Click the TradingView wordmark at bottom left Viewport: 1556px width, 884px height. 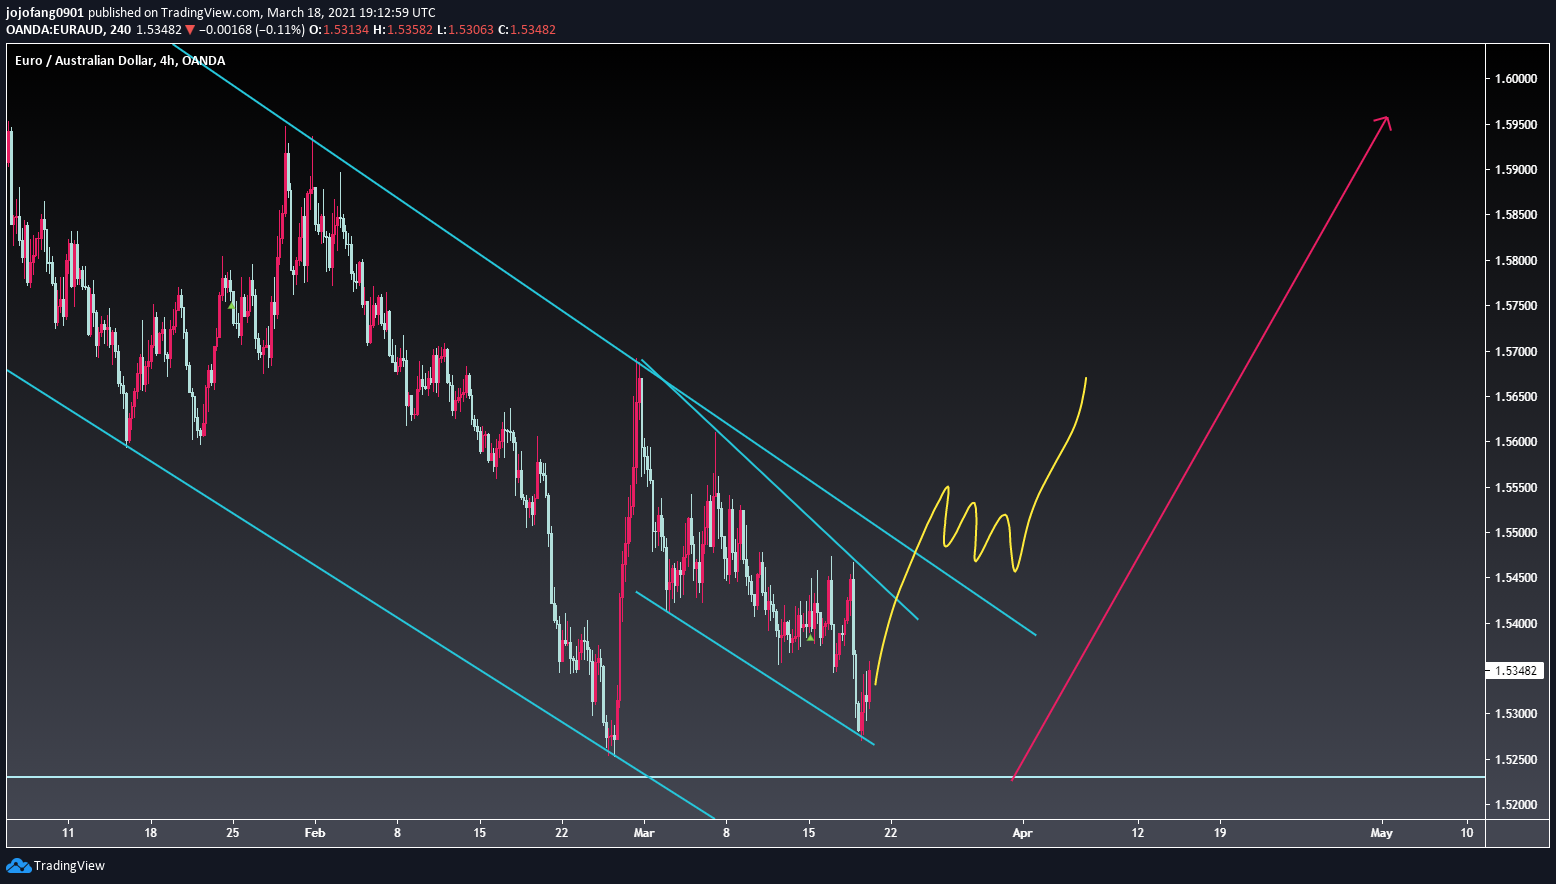69,866
